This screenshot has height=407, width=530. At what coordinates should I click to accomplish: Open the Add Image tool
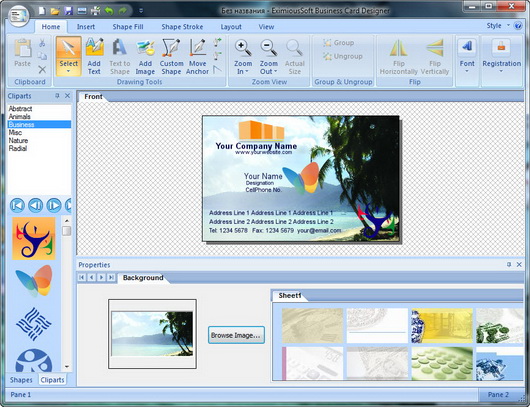(145, 56)
